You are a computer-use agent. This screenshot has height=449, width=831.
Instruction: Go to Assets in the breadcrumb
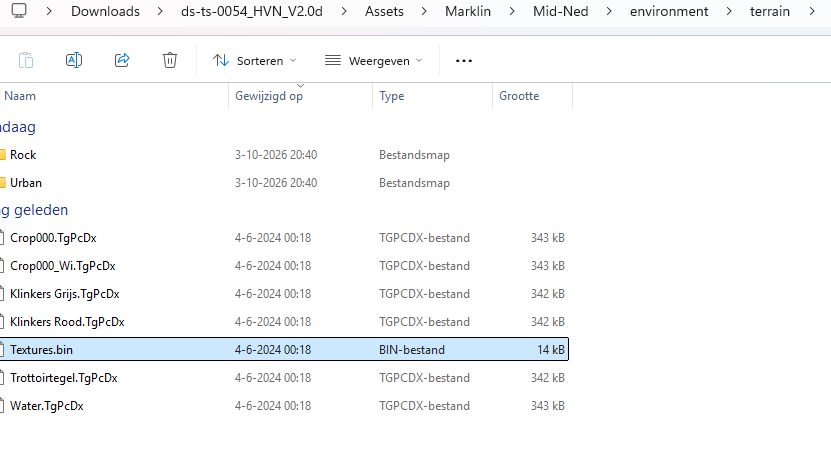[384, 11]
